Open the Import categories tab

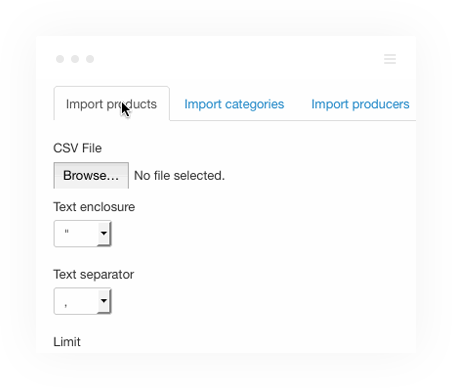click(x=234, y=104)
